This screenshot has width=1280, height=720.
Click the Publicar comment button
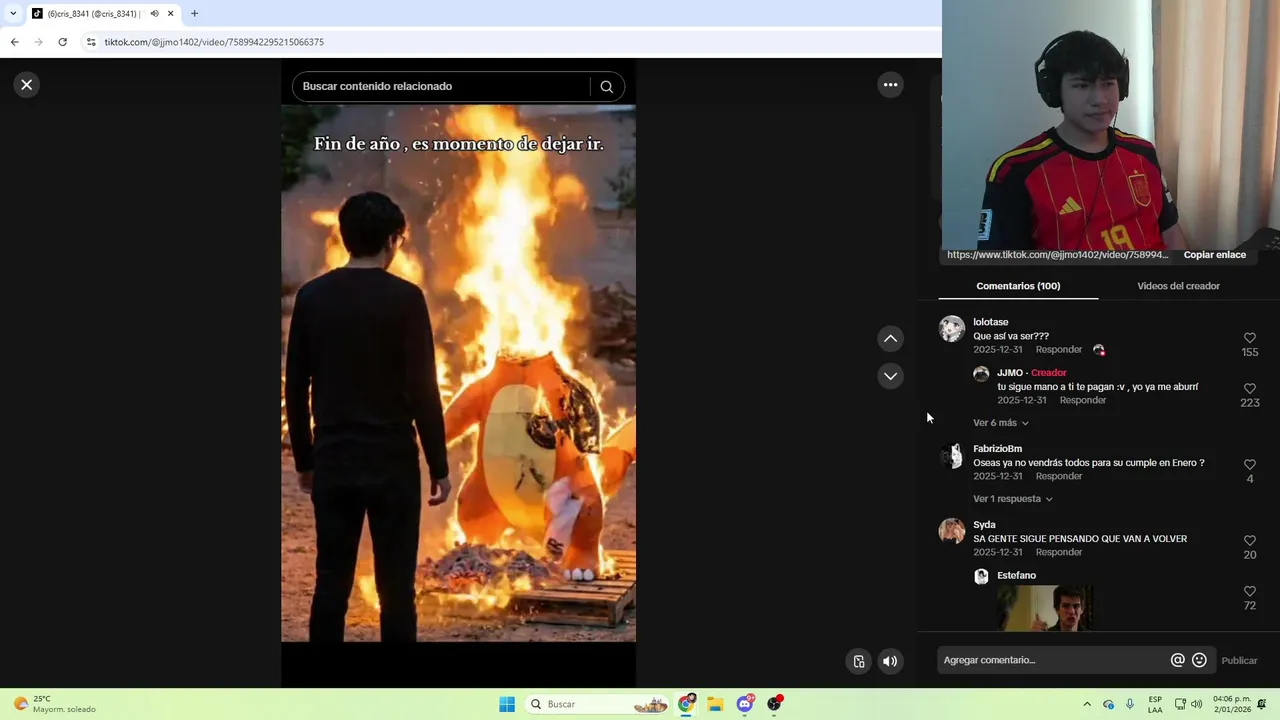click(1239, 661)
